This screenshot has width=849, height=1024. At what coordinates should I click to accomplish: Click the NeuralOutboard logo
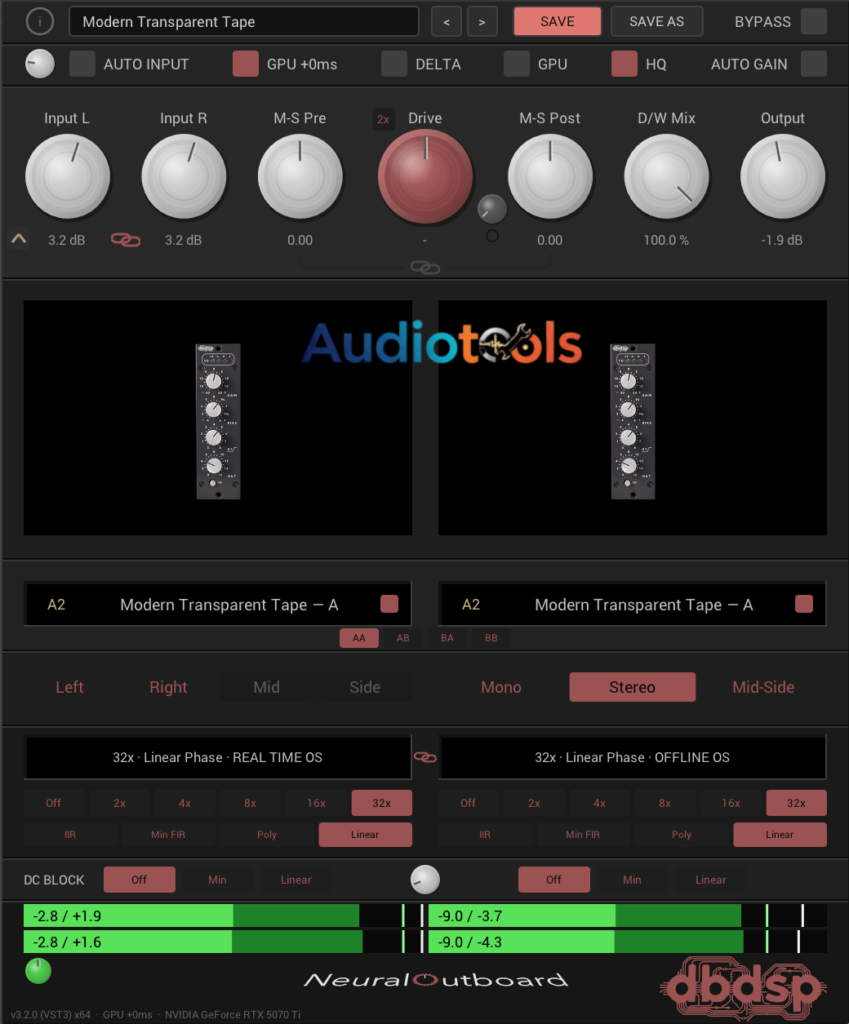coord(436,980)
